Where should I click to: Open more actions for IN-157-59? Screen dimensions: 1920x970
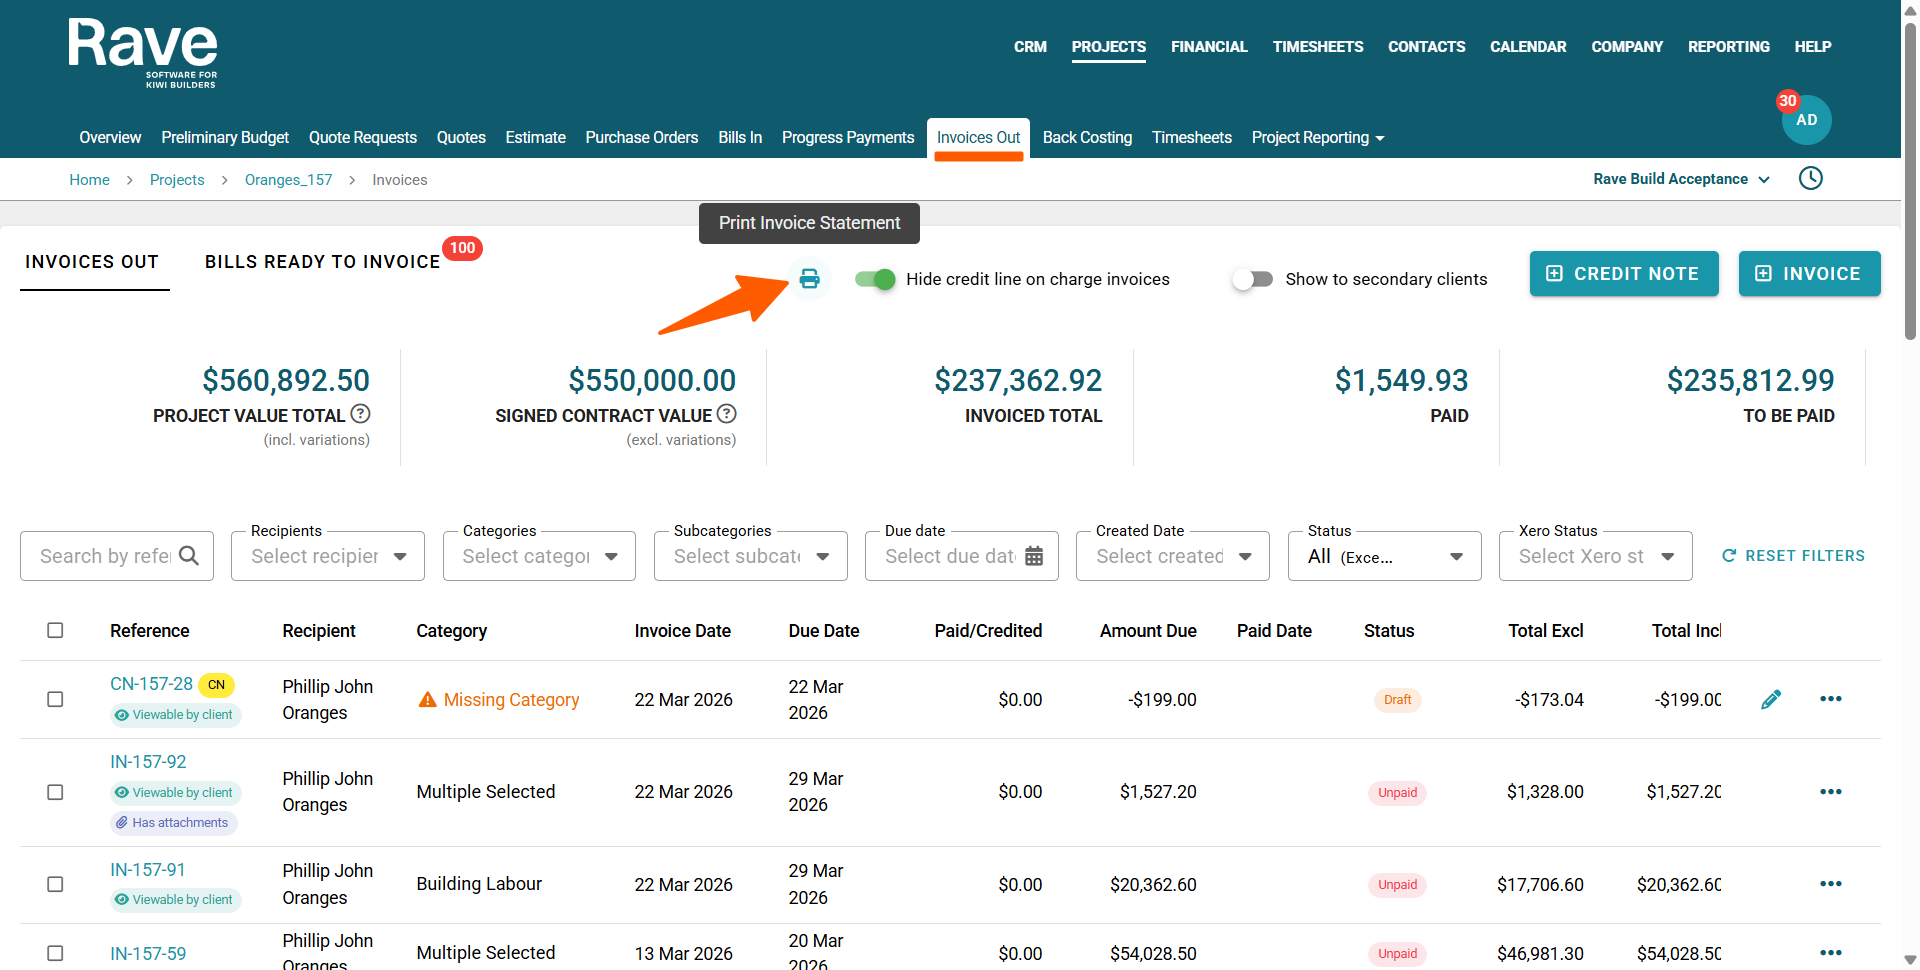click(x=1831, y=953)
